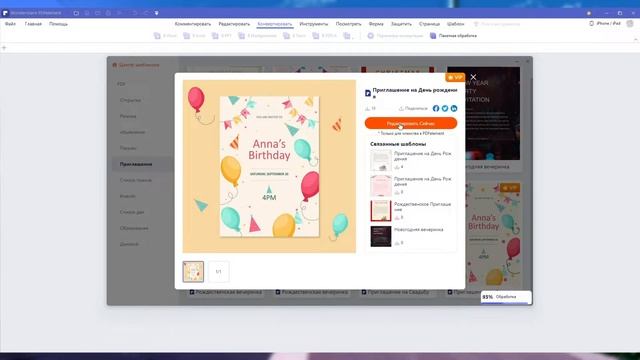Click the document icon beside template title
This screenshot has height=360, width=640.
tap(368, 93)
